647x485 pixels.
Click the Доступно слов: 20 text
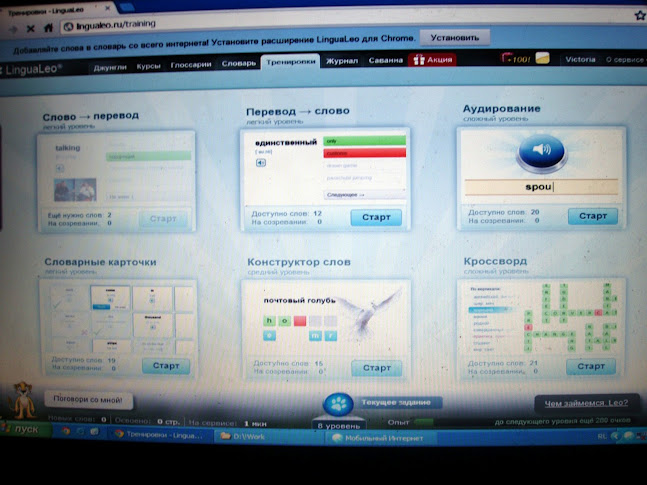click(504, 212)
